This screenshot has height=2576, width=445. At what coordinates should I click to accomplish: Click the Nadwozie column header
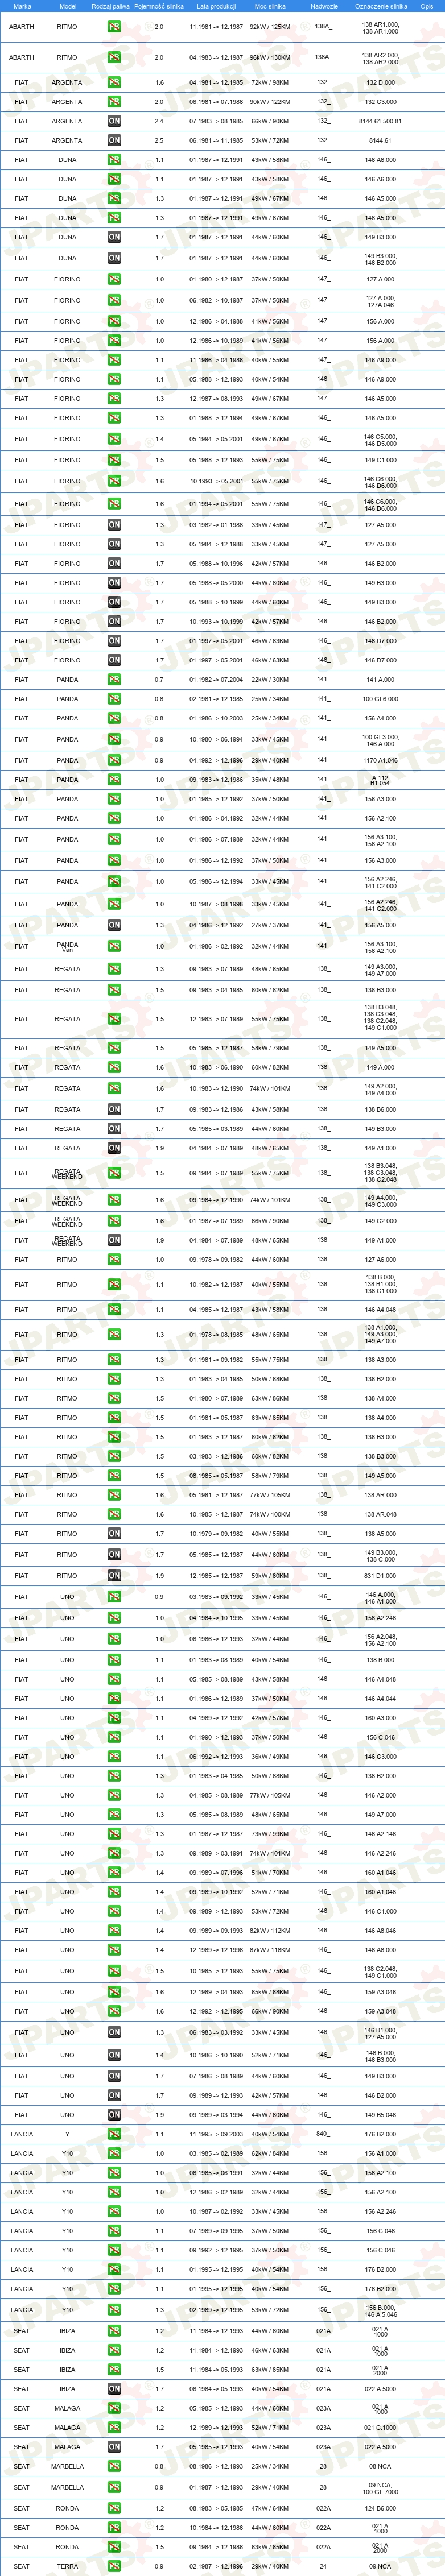tap(324, 6)
